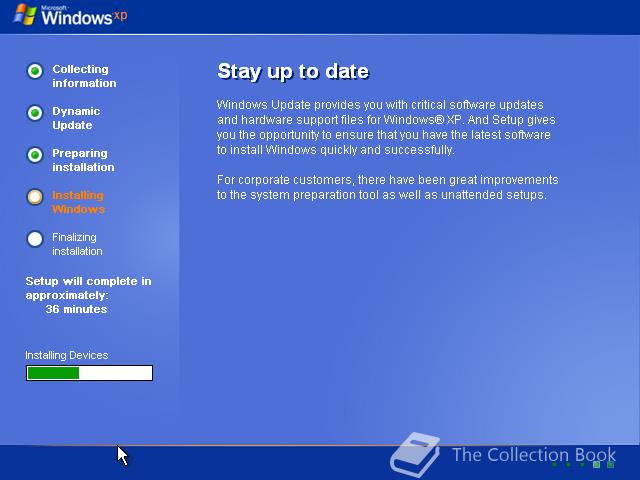Click the green Preparing installation step indicator
Screen dimensions: 640x480
point(35,155)
